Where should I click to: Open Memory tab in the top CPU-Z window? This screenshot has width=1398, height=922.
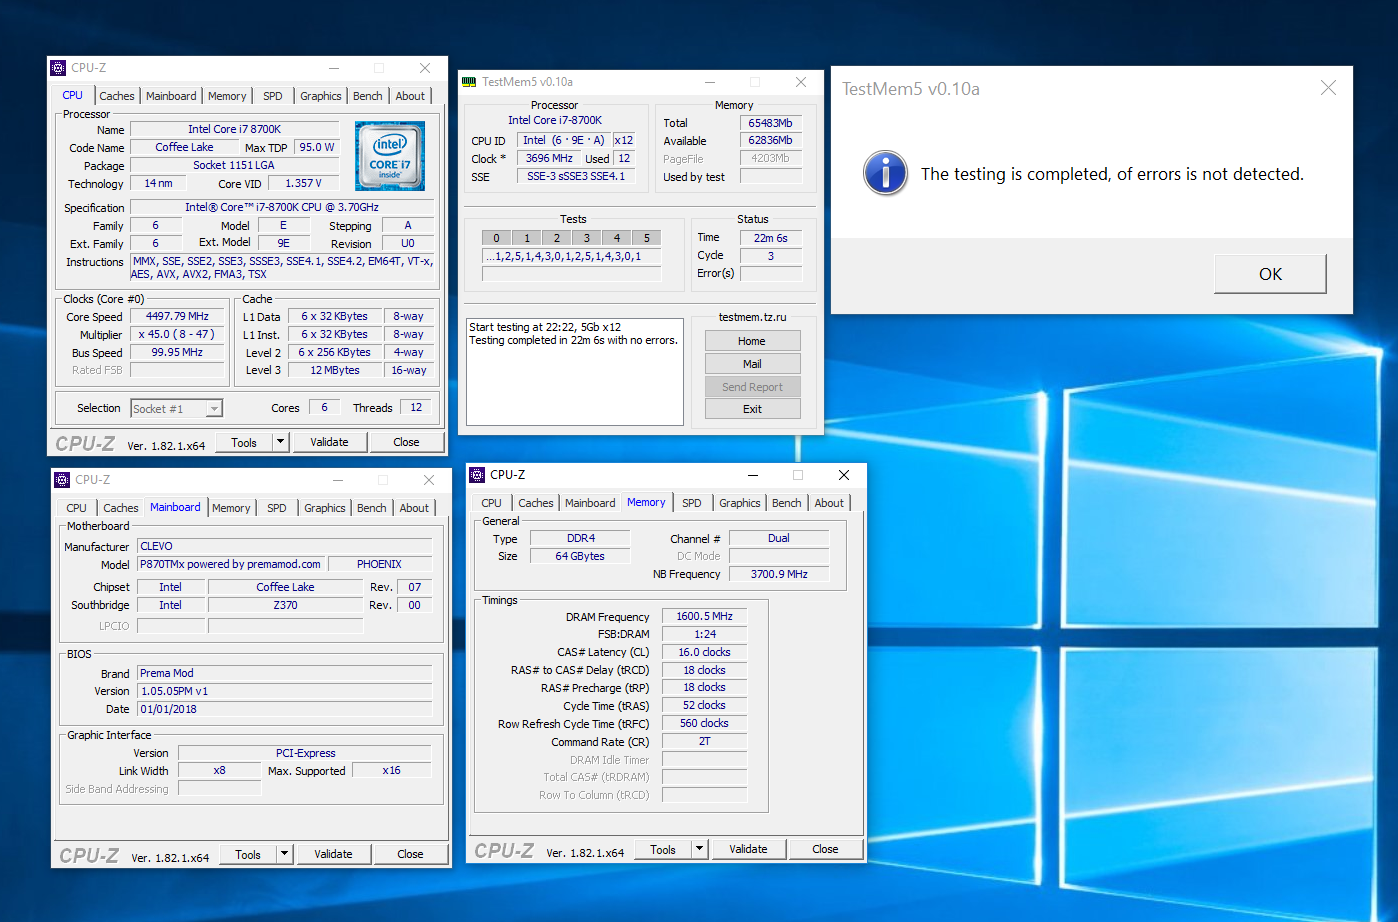coord(227,96)
